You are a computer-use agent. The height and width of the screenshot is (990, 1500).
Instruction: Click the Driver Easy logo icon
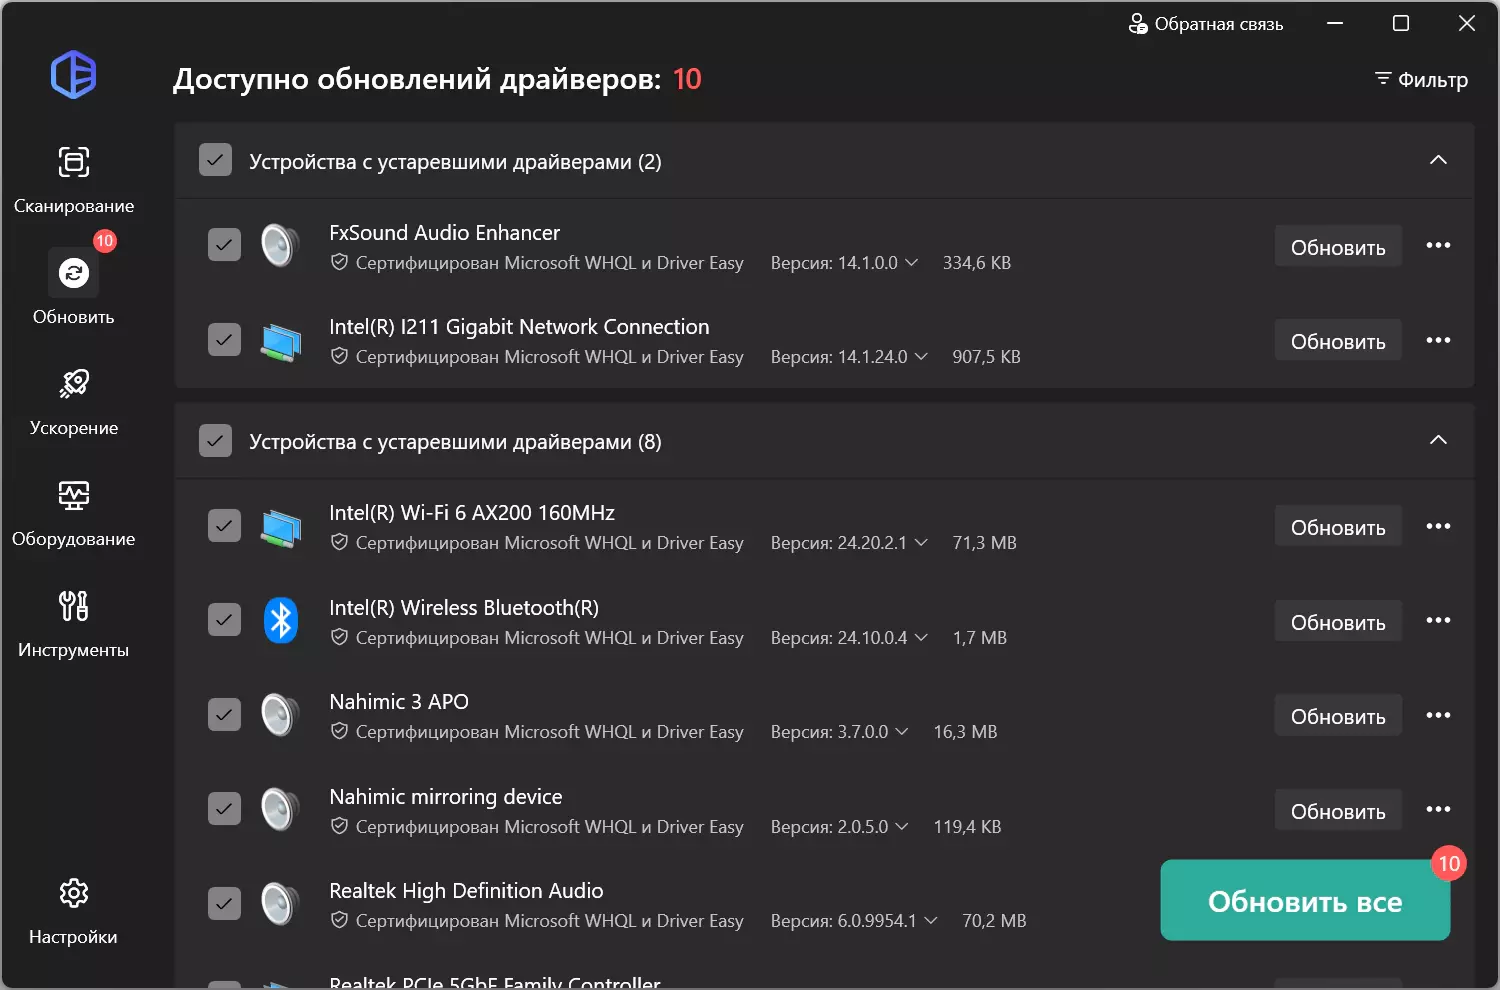coord(74,75)
